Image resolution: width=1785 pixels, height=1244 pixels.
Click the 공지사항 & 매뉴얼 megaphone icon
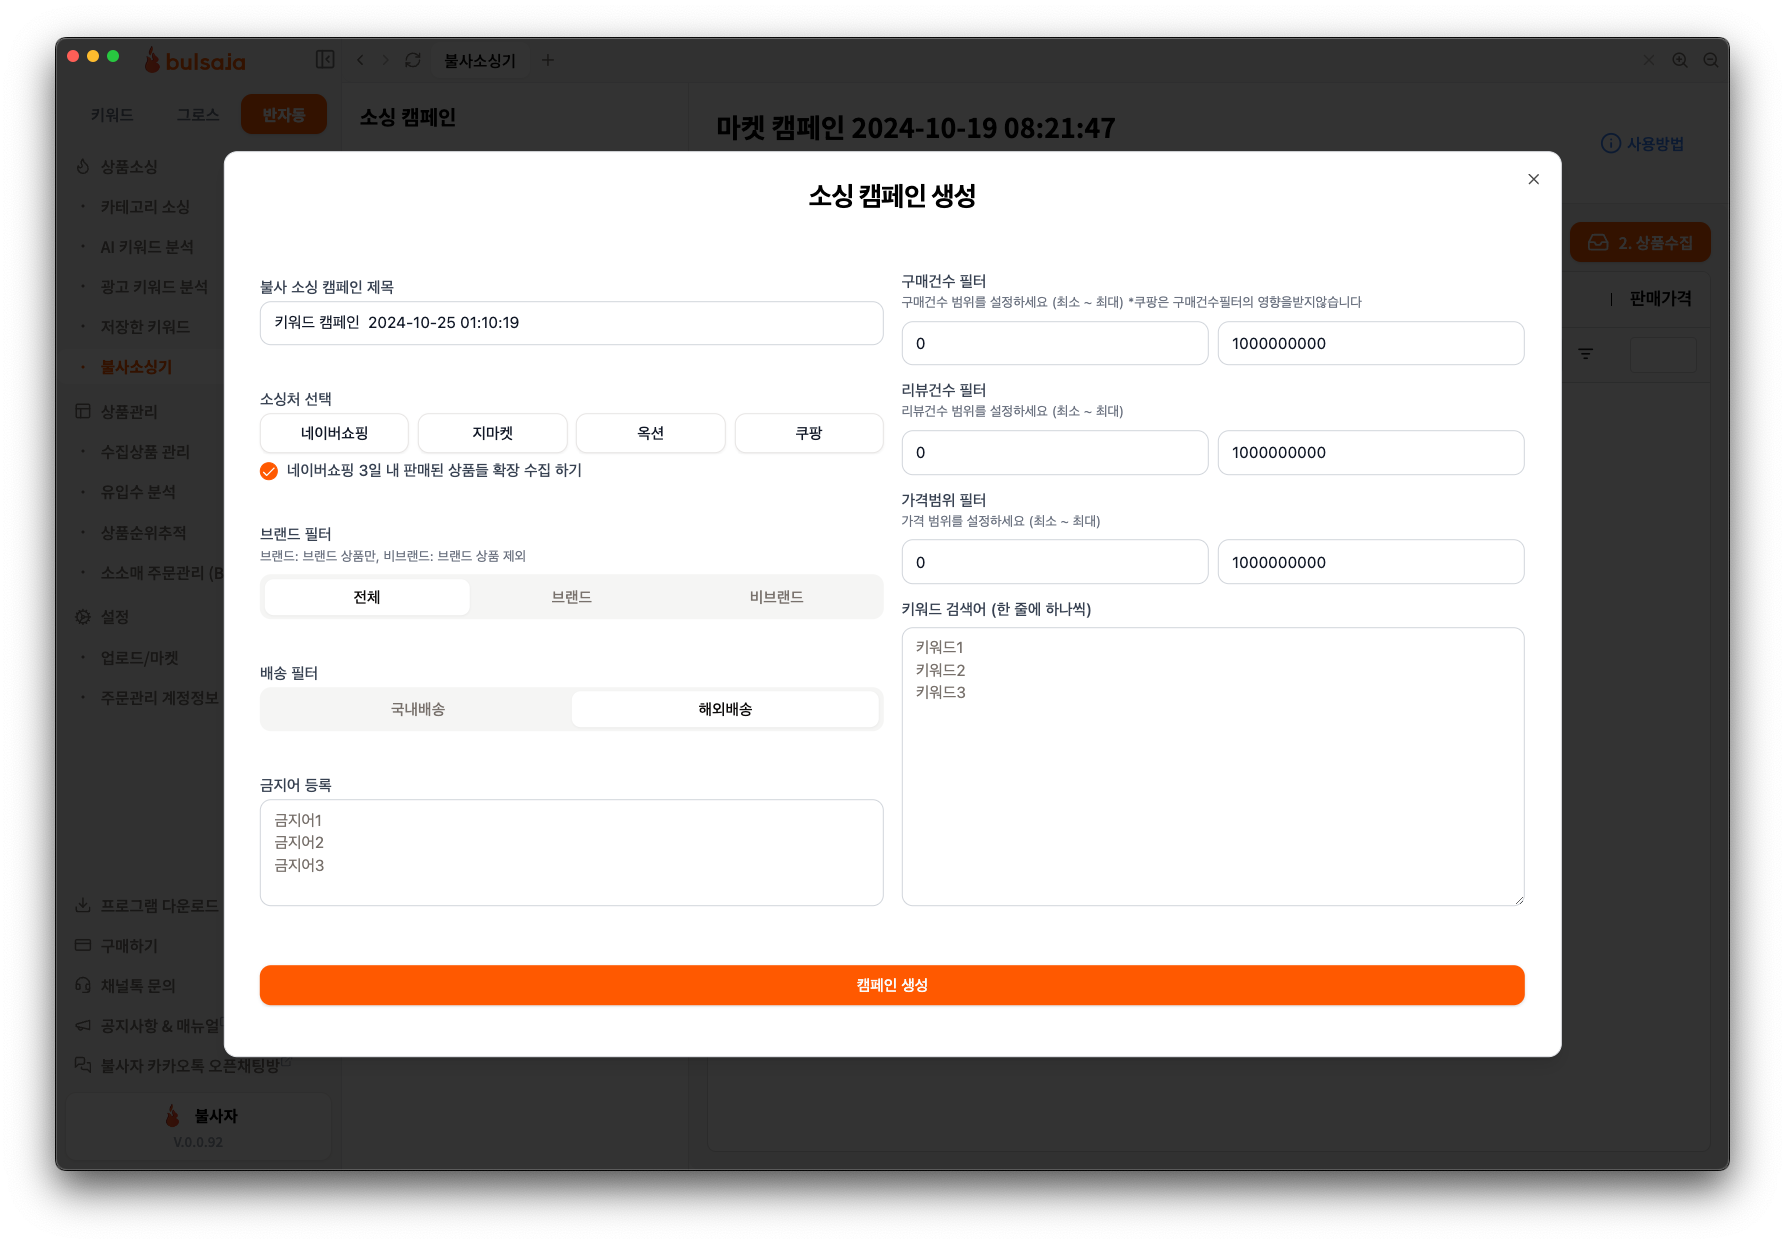click(x=83, y=1026)
